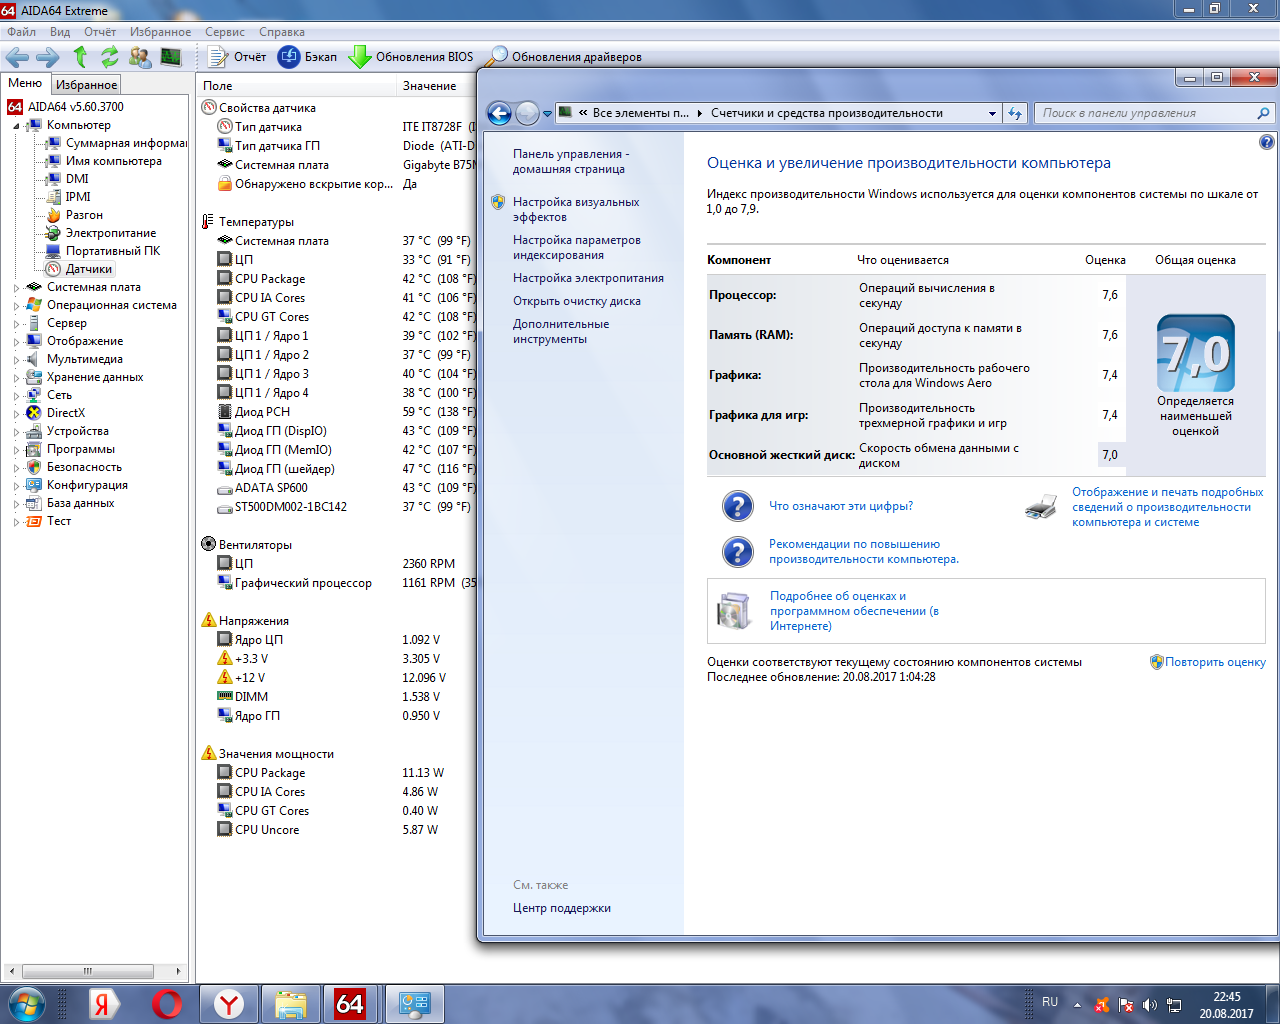The height and width of the screenshot is (1024, 1280).
Task: Open Настройка параметров индексирования link
Action: [577, 248]
